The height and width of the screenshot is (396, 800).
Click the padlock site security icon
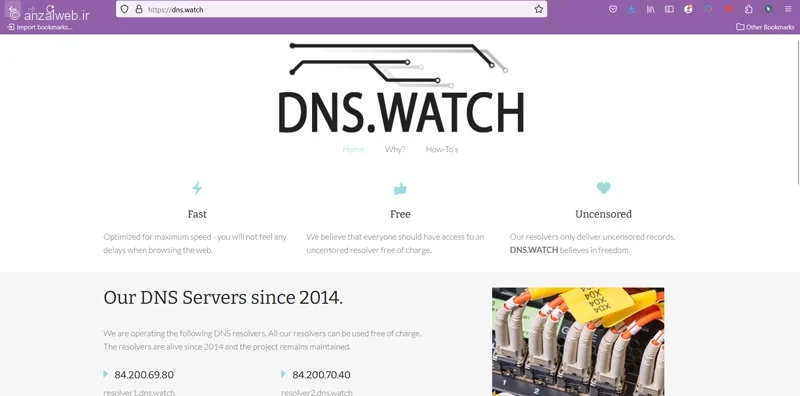[139, 9]
